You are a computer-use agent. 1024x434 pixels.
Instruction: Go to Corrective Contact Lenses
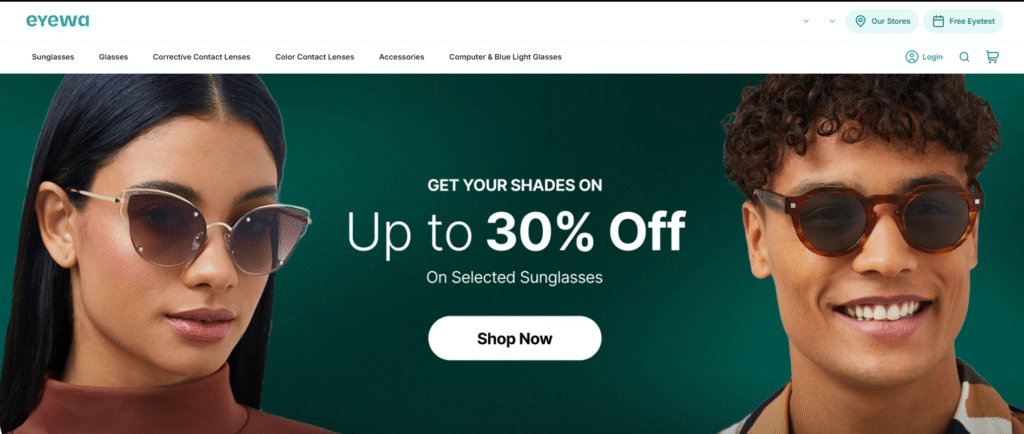pyautogui.click(x=201, y=57)
